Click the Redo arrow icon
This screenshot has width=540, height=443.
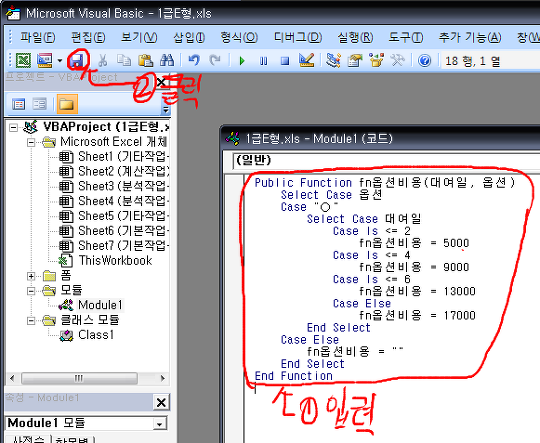tap(215, 61)
